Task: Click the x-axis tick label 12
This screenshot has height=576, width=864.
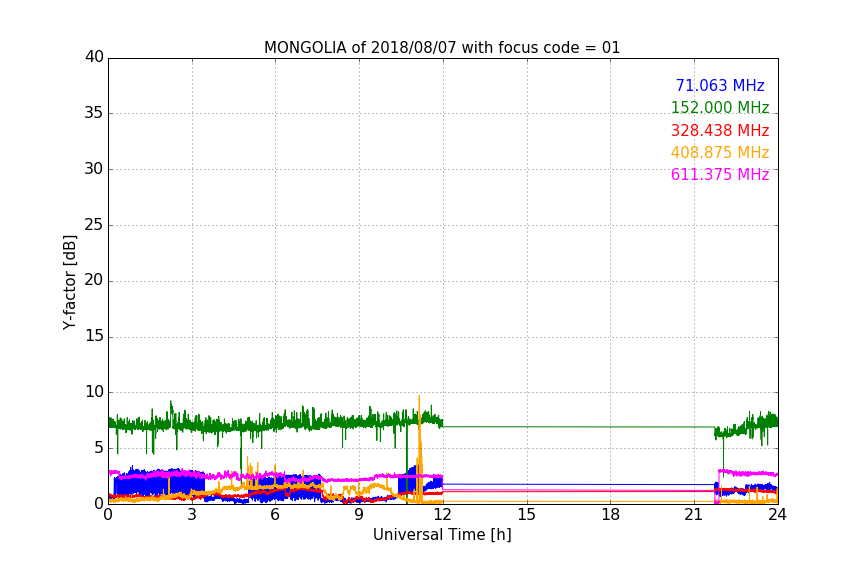Action: pos(442,515)
